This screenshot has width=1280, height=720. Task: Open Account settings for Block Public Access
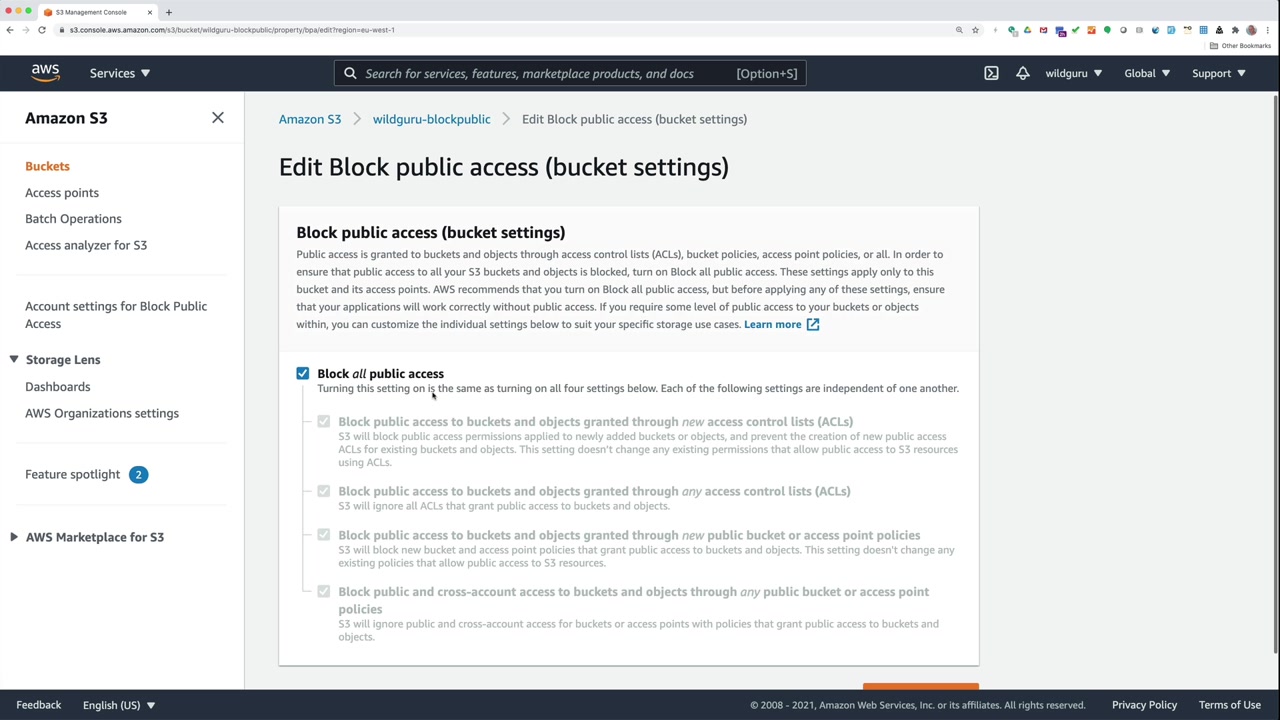[x=116, y=315]
